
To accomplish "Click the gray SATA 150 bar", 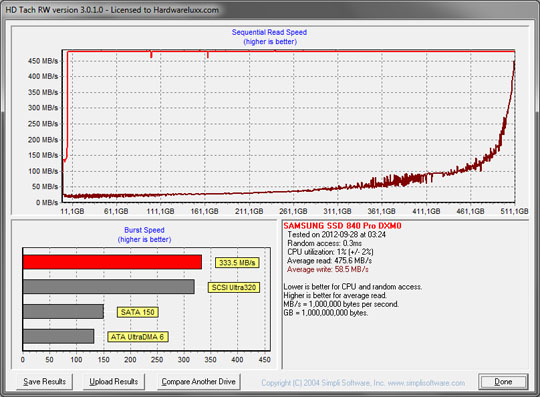I will [63, 311].
